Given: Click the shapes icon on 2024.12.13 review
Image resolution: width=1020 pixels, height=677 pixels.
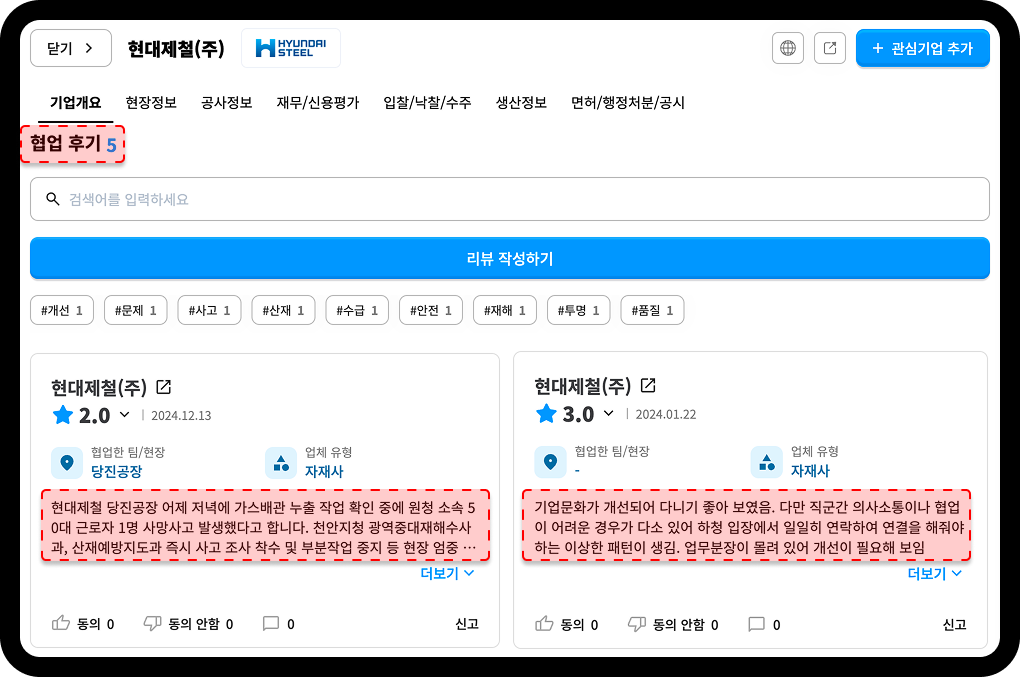Looking at the screenshot, I should (x=281, y=463).
